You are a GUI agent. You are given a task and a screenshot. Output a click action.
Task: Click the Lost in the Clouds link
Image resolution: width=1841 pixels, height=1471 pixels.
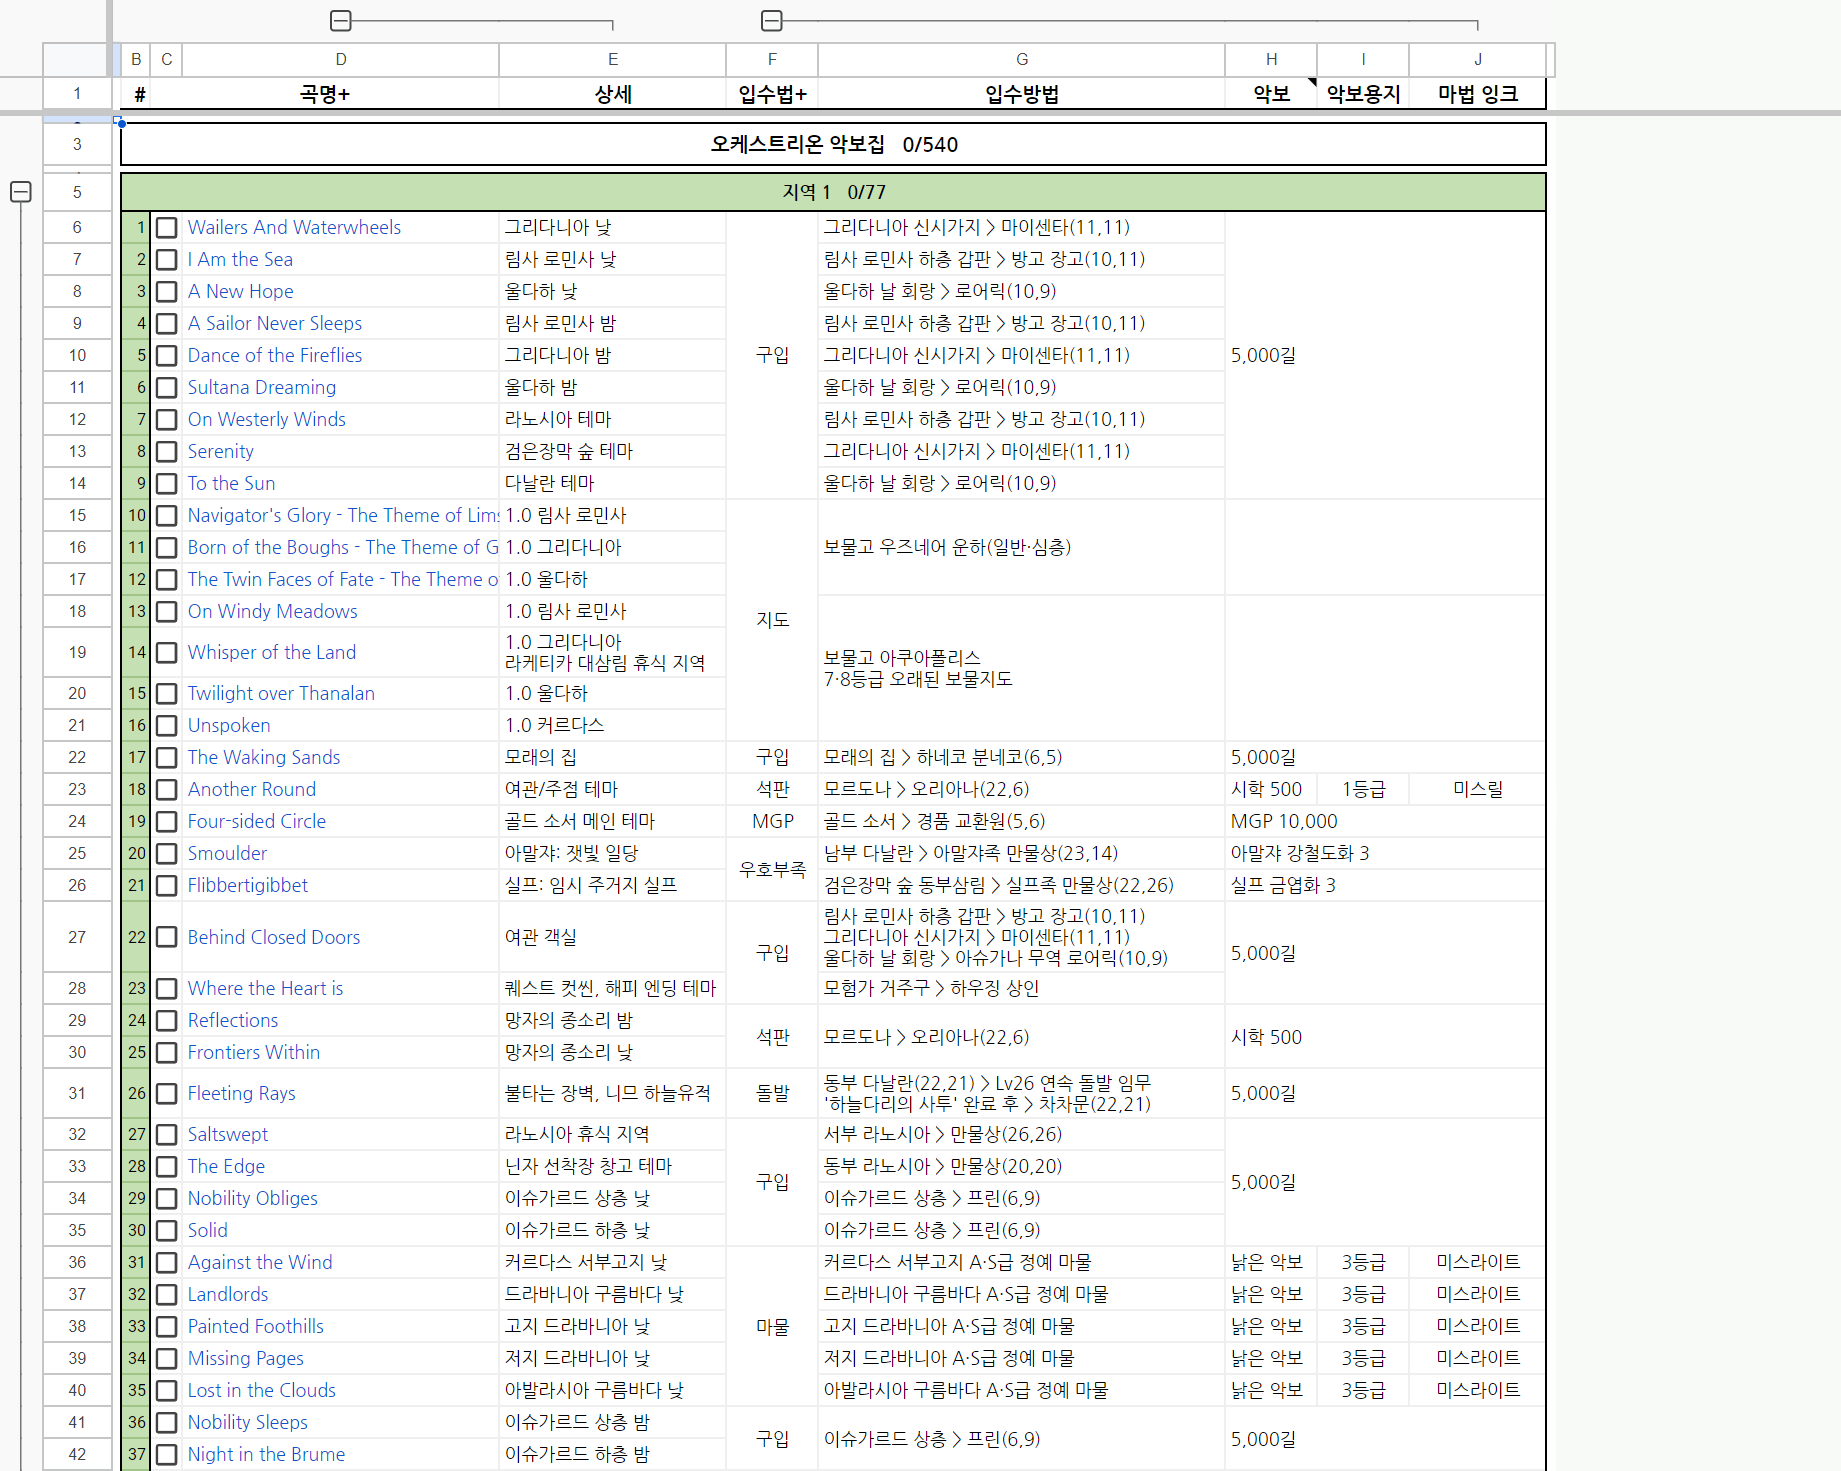click(262, 1390)
